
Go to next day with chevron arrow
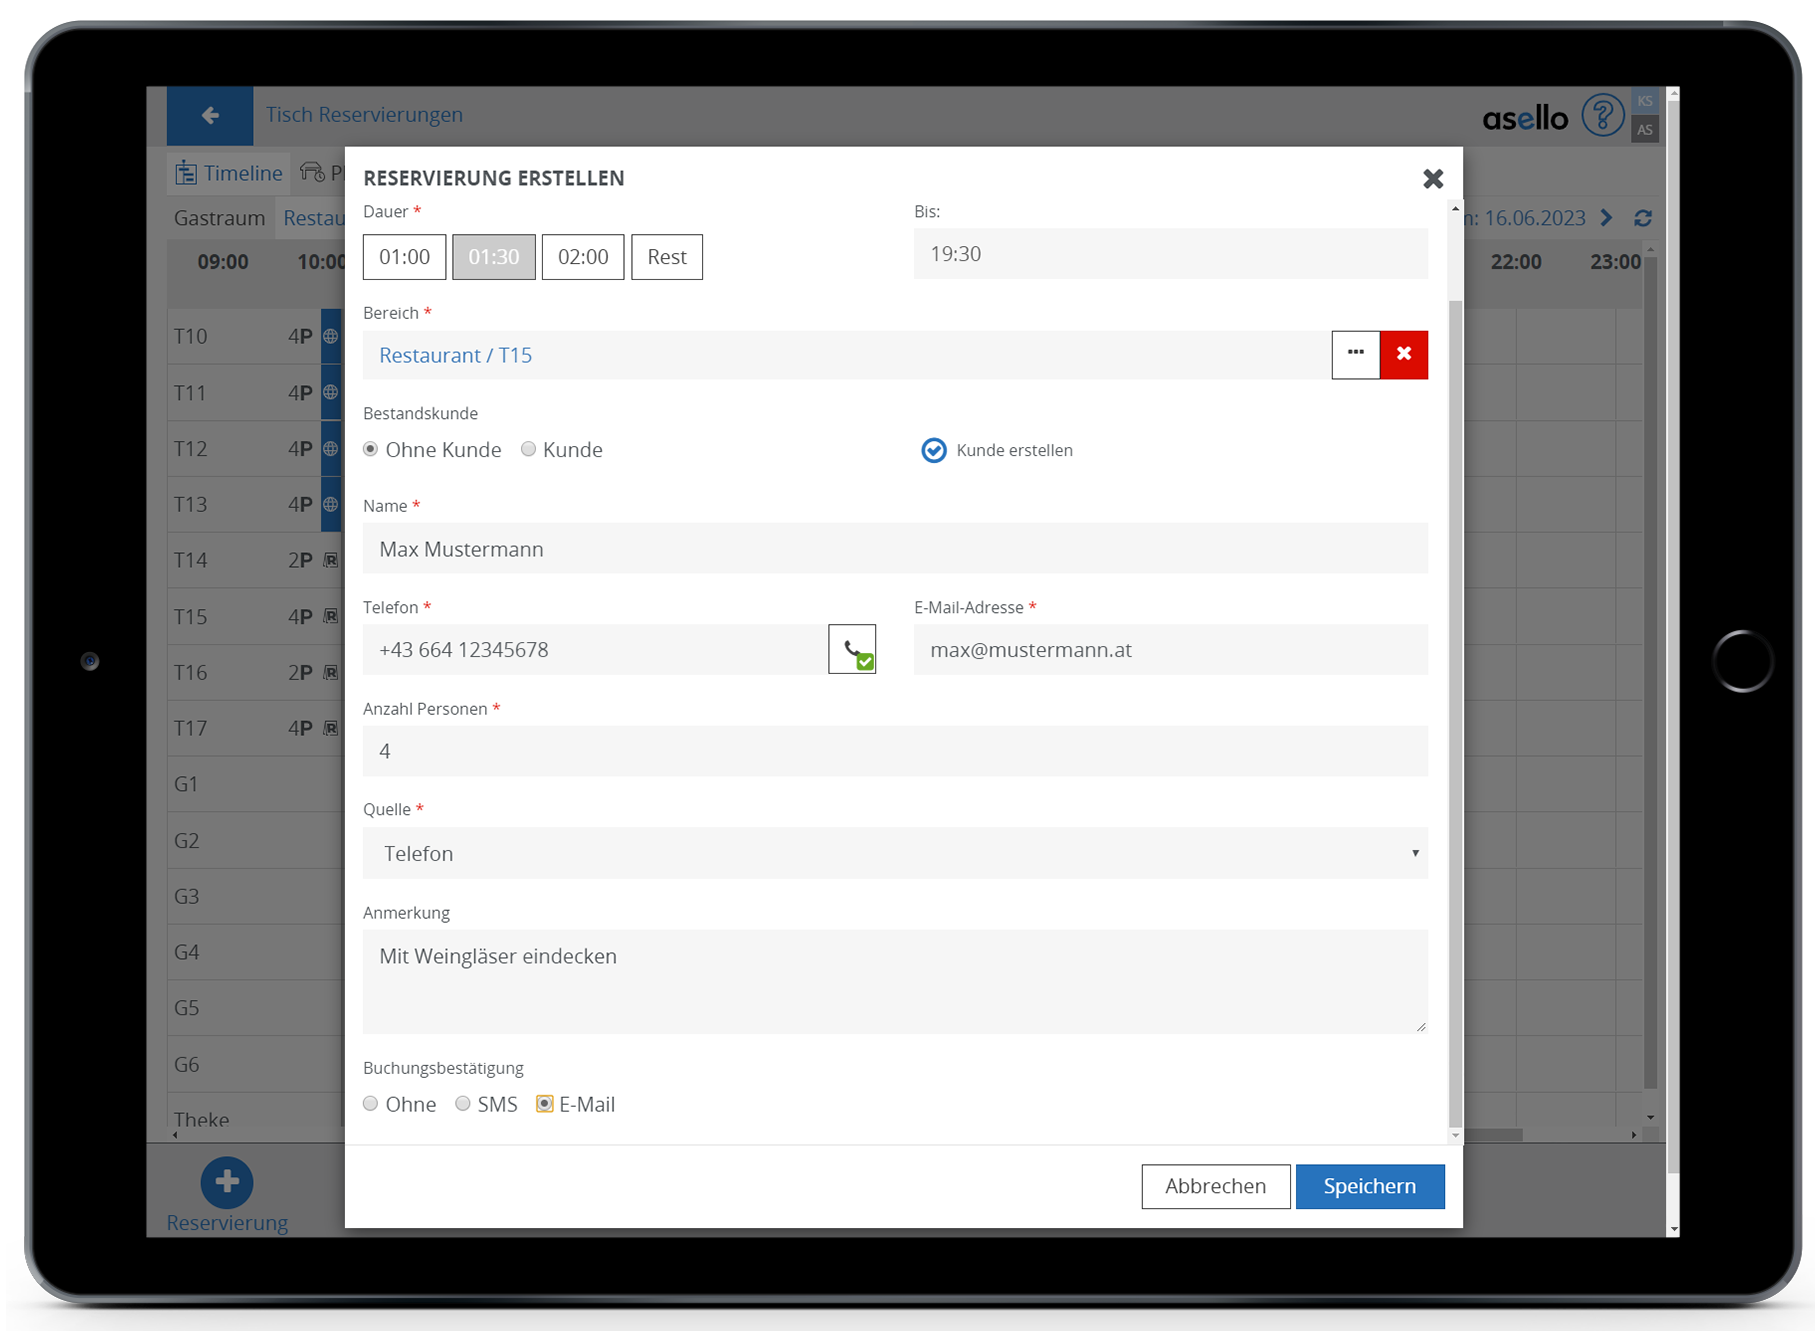tap(1607, 218)
